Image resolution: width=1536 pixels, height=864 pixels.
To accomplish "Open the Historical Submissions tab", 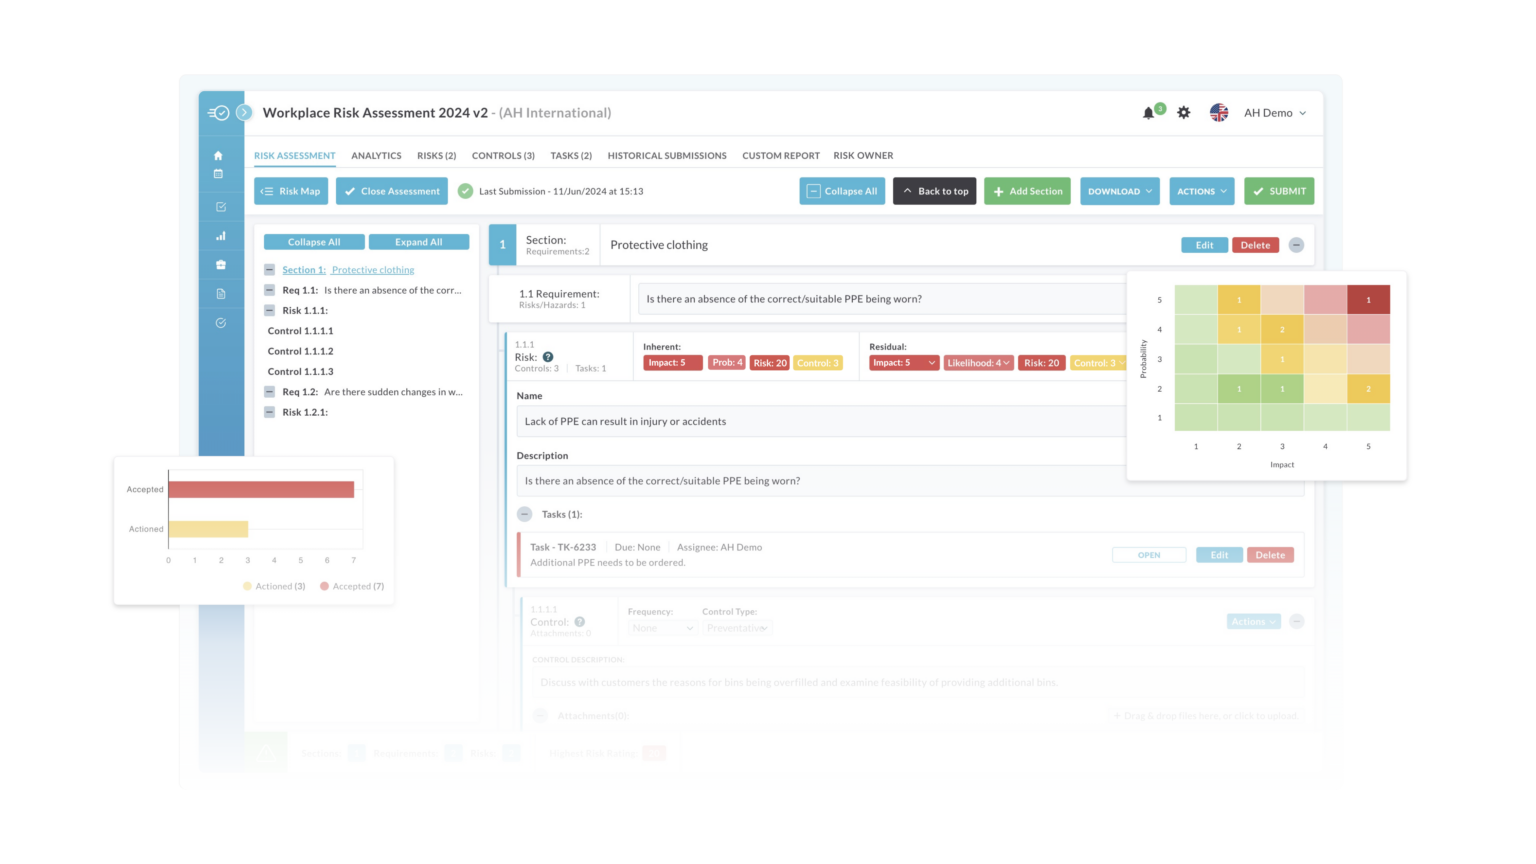I will point(667,156).
